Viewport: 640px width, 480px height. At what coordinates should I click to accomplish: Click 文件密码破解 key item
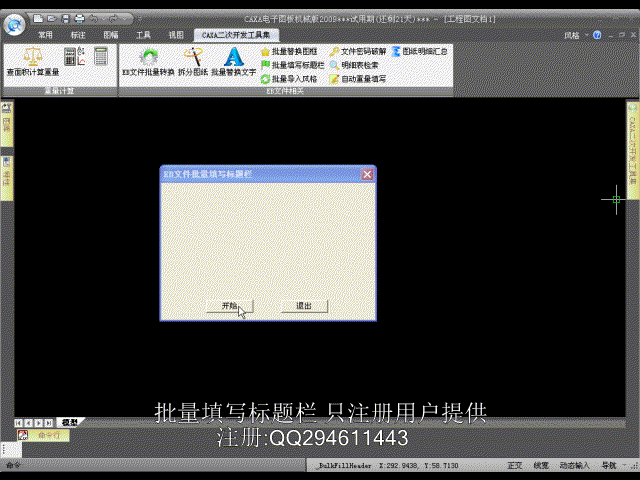tap(358, 51)
